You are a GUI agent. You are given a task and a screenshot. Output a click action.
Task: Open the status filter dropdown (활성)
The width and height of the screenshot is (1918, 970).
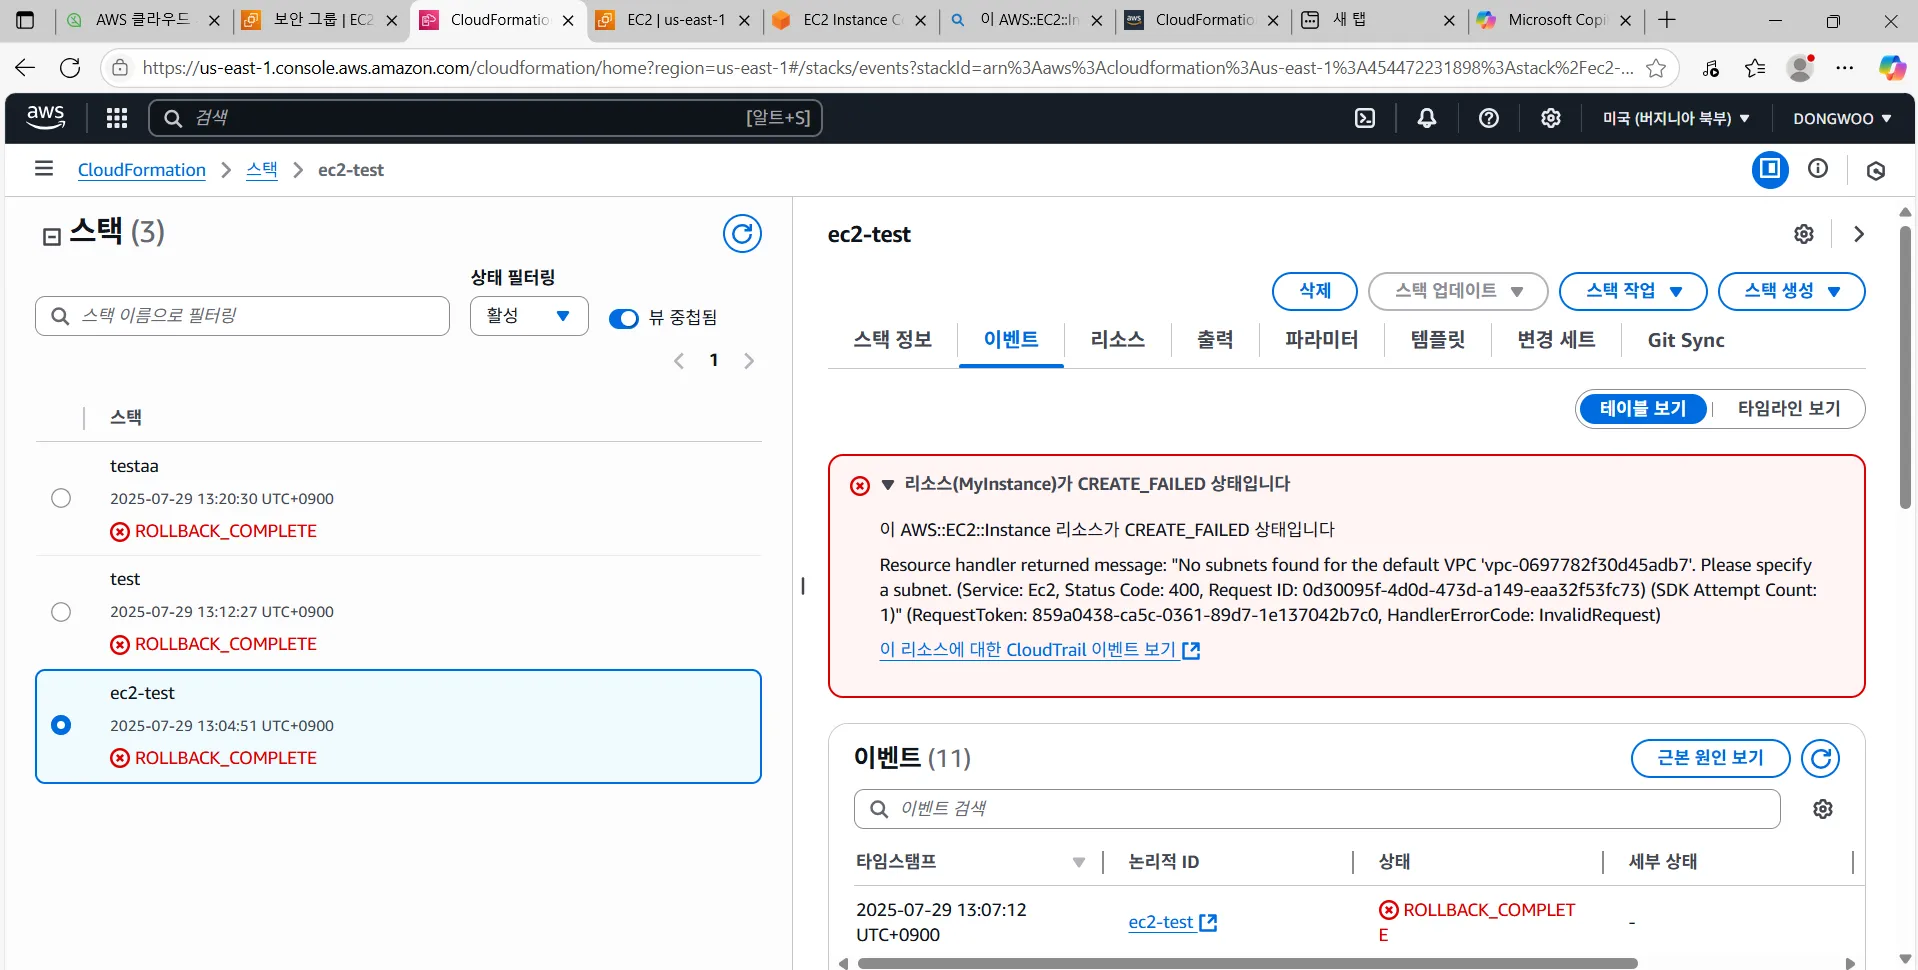(x=529, y=316)
